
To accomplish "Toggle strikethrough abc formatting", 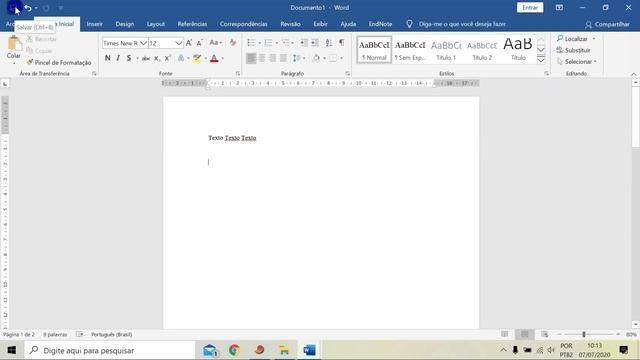I will click(146, 58).
